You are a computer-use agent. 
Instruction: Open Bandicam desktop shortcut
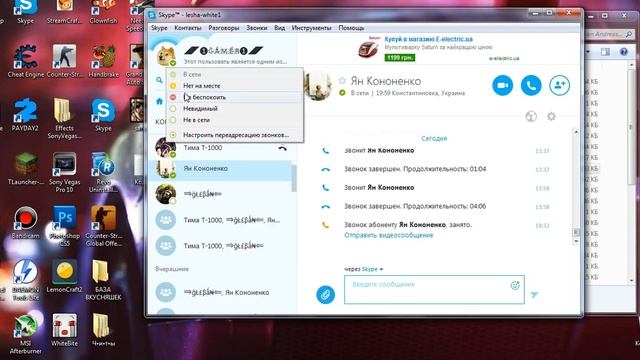coord(25,222)
